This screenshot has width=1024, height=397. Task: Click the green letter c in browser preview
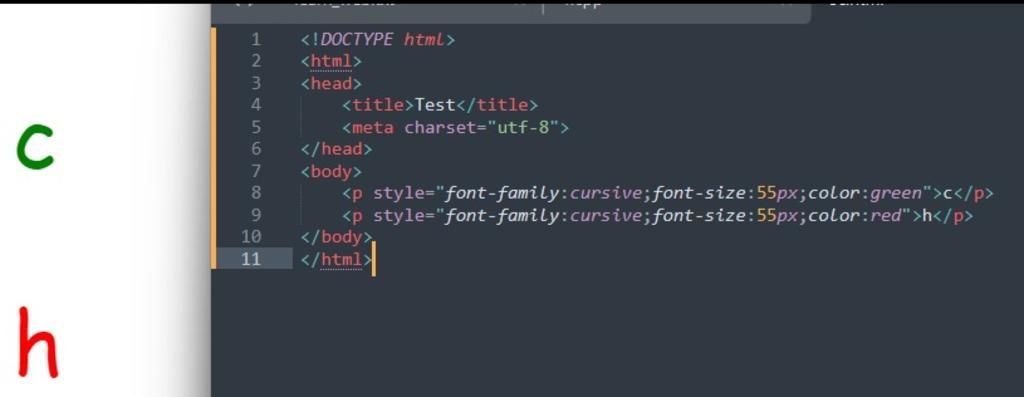coord(35,148)
